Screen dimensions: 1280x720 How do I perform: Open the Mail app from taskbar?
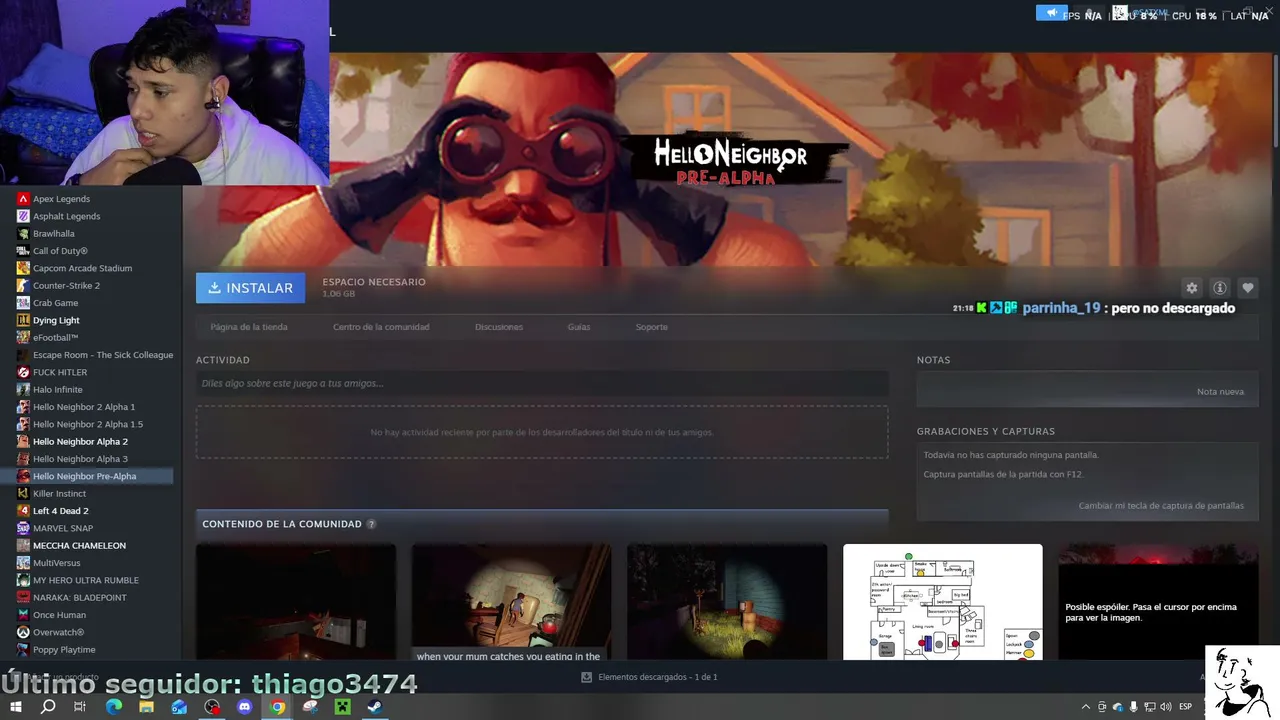pos(179,707)
